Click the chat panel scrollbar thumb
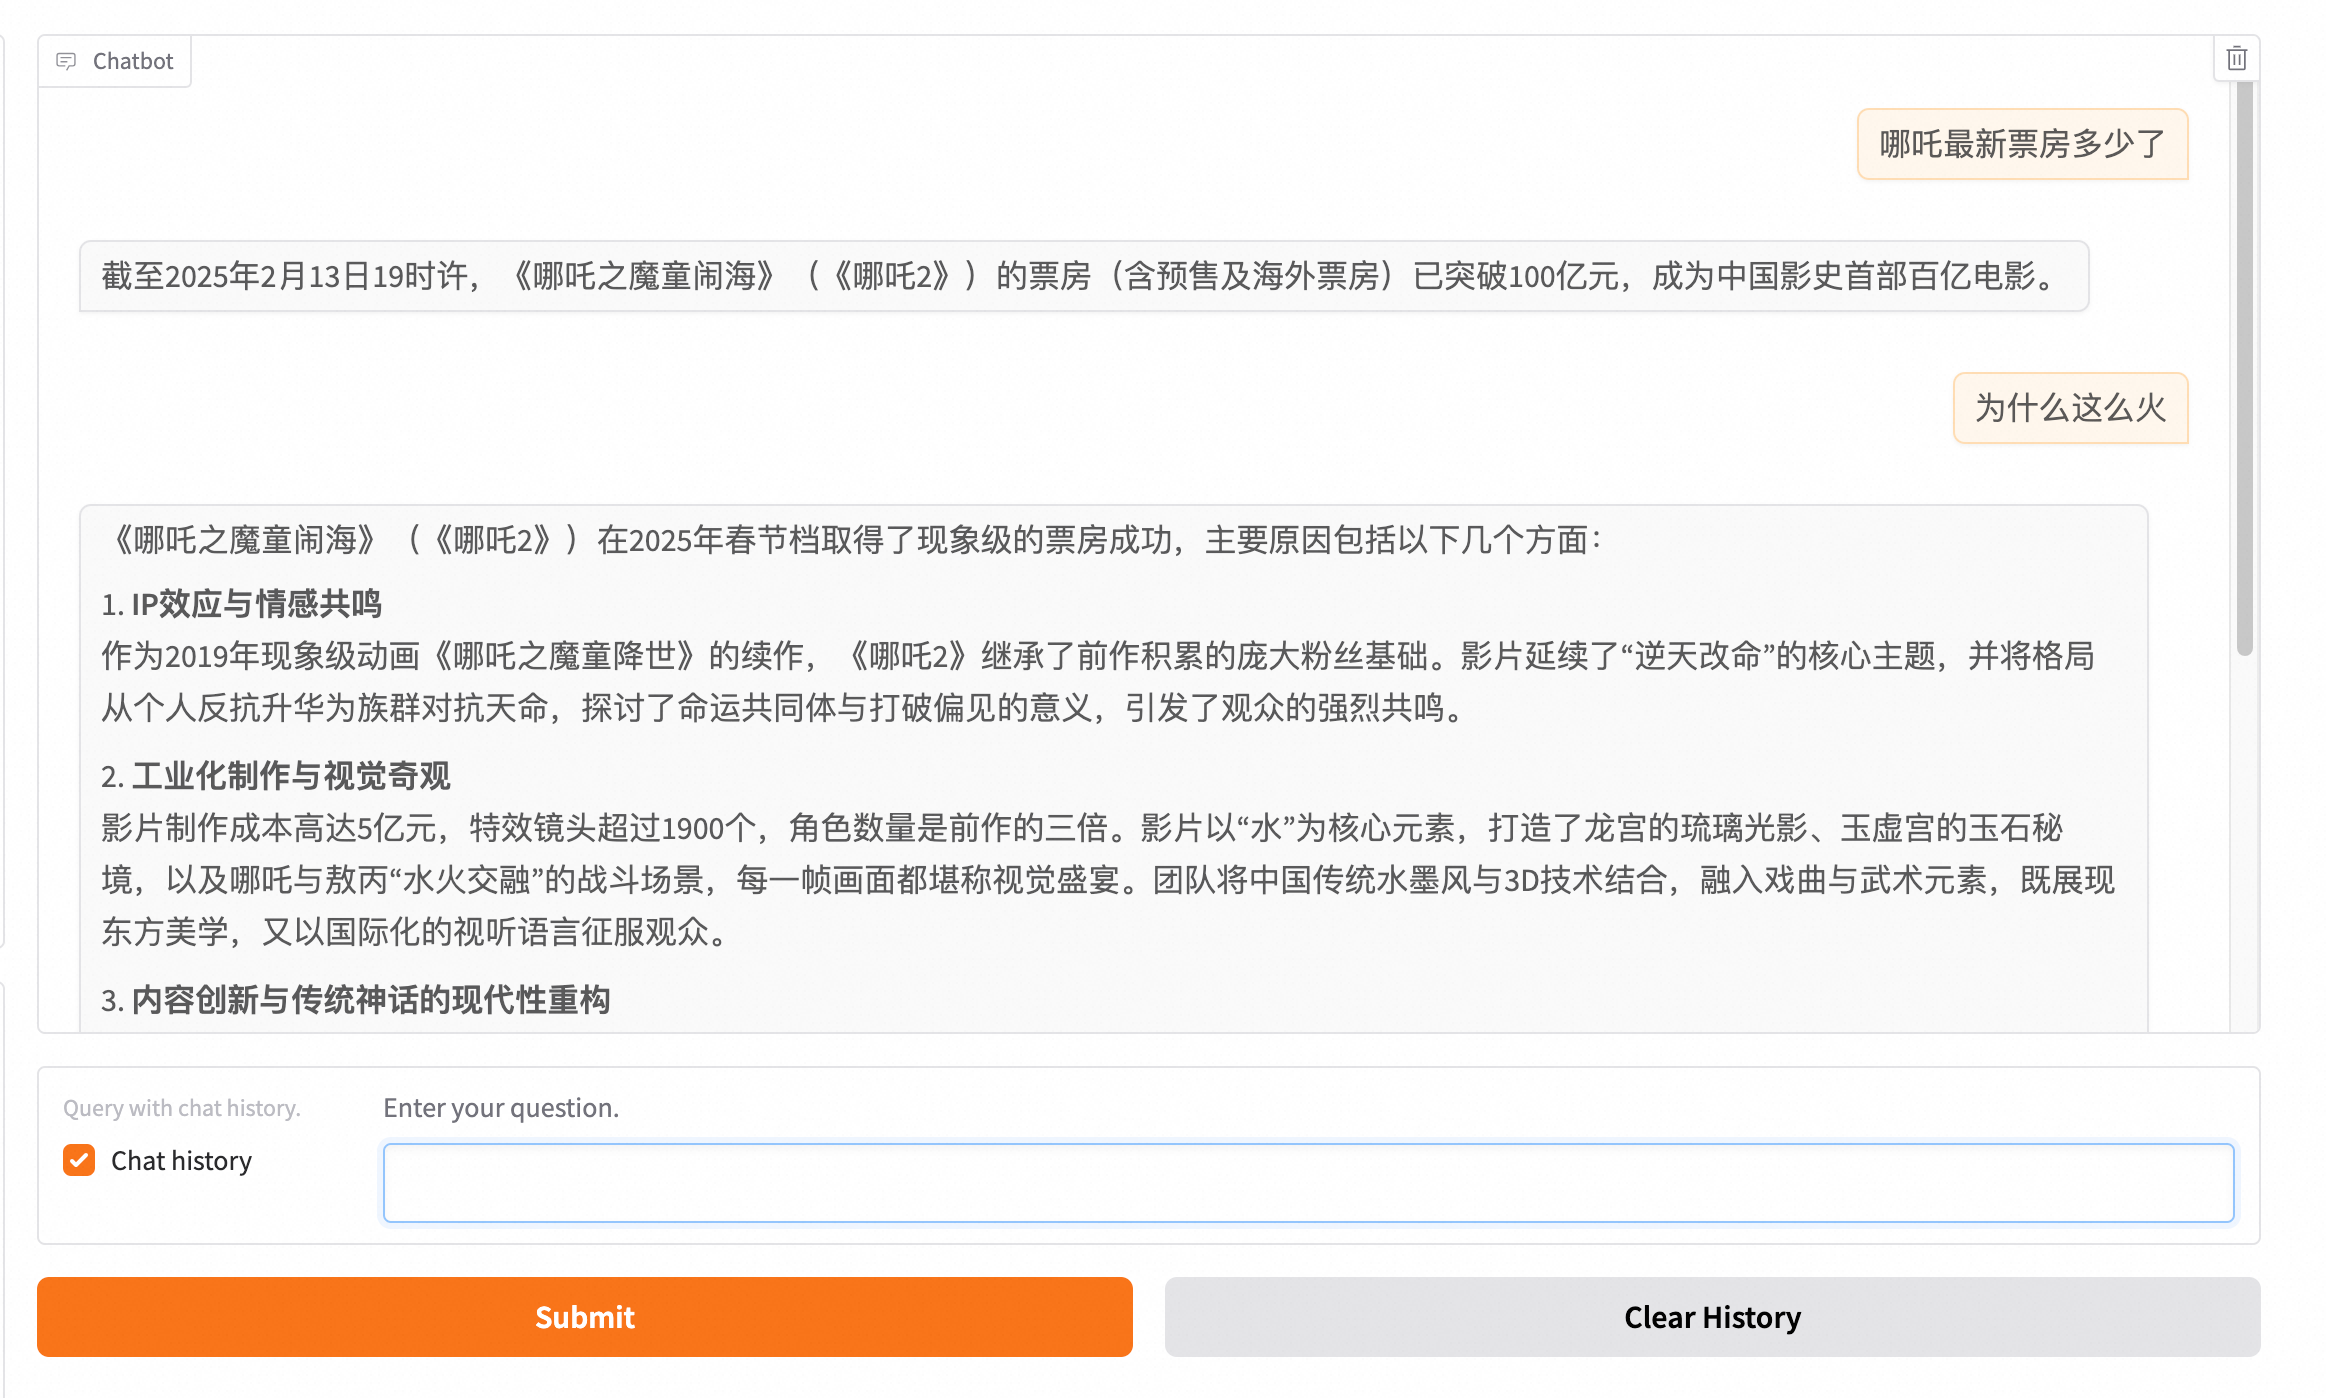The image size is (2326, 1398). click(2244, 370)
